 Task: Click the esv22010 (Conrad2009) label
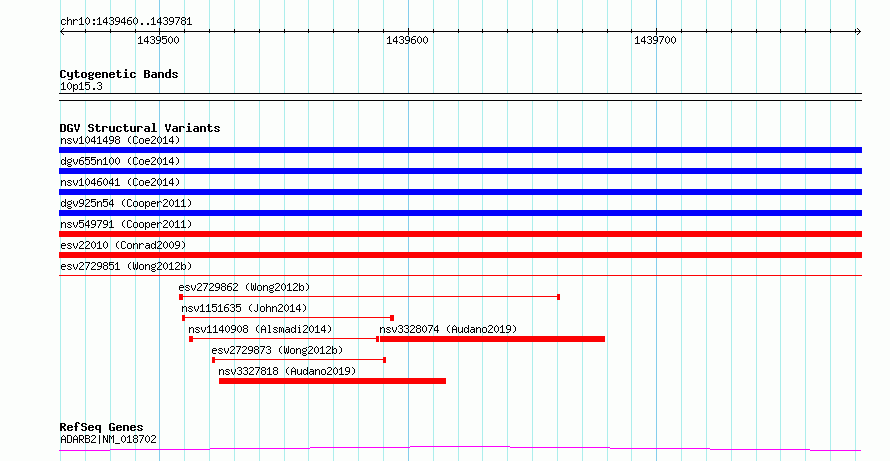(123, 245)
